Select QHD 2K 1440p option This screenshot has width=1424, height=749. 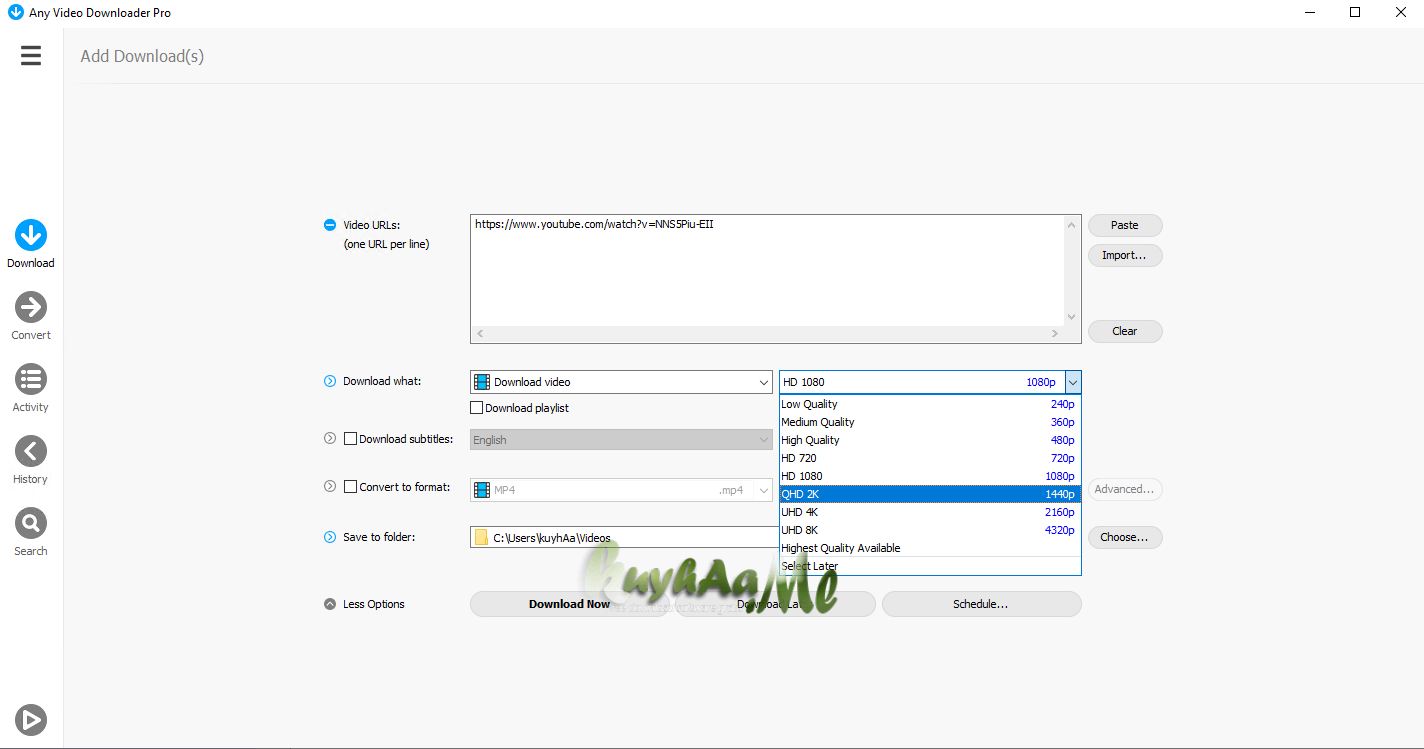pos(930,494)
